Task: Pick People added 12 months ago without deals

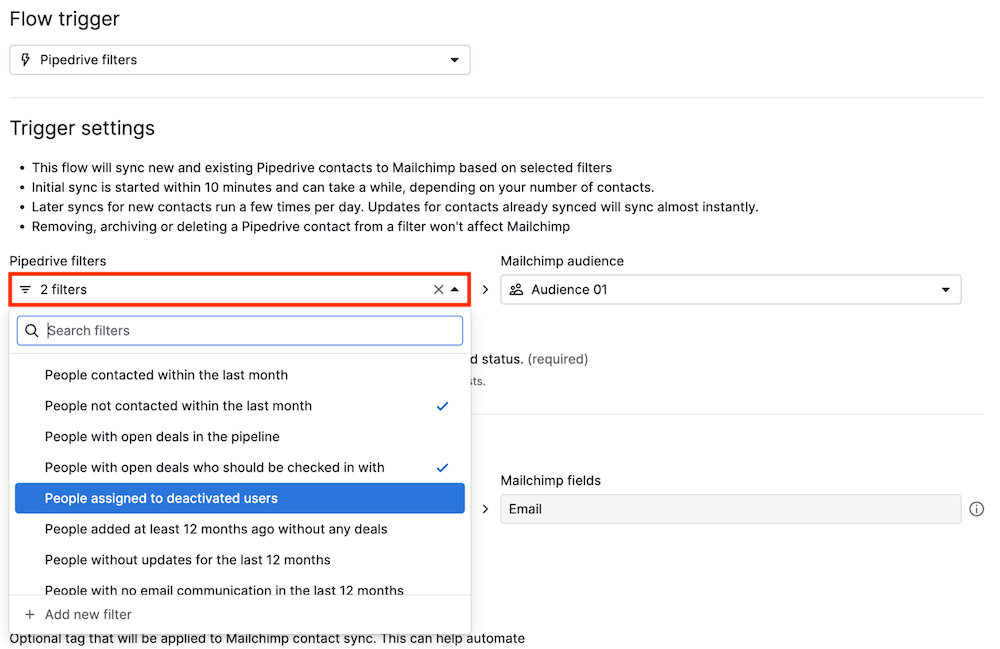Action: 216,529
